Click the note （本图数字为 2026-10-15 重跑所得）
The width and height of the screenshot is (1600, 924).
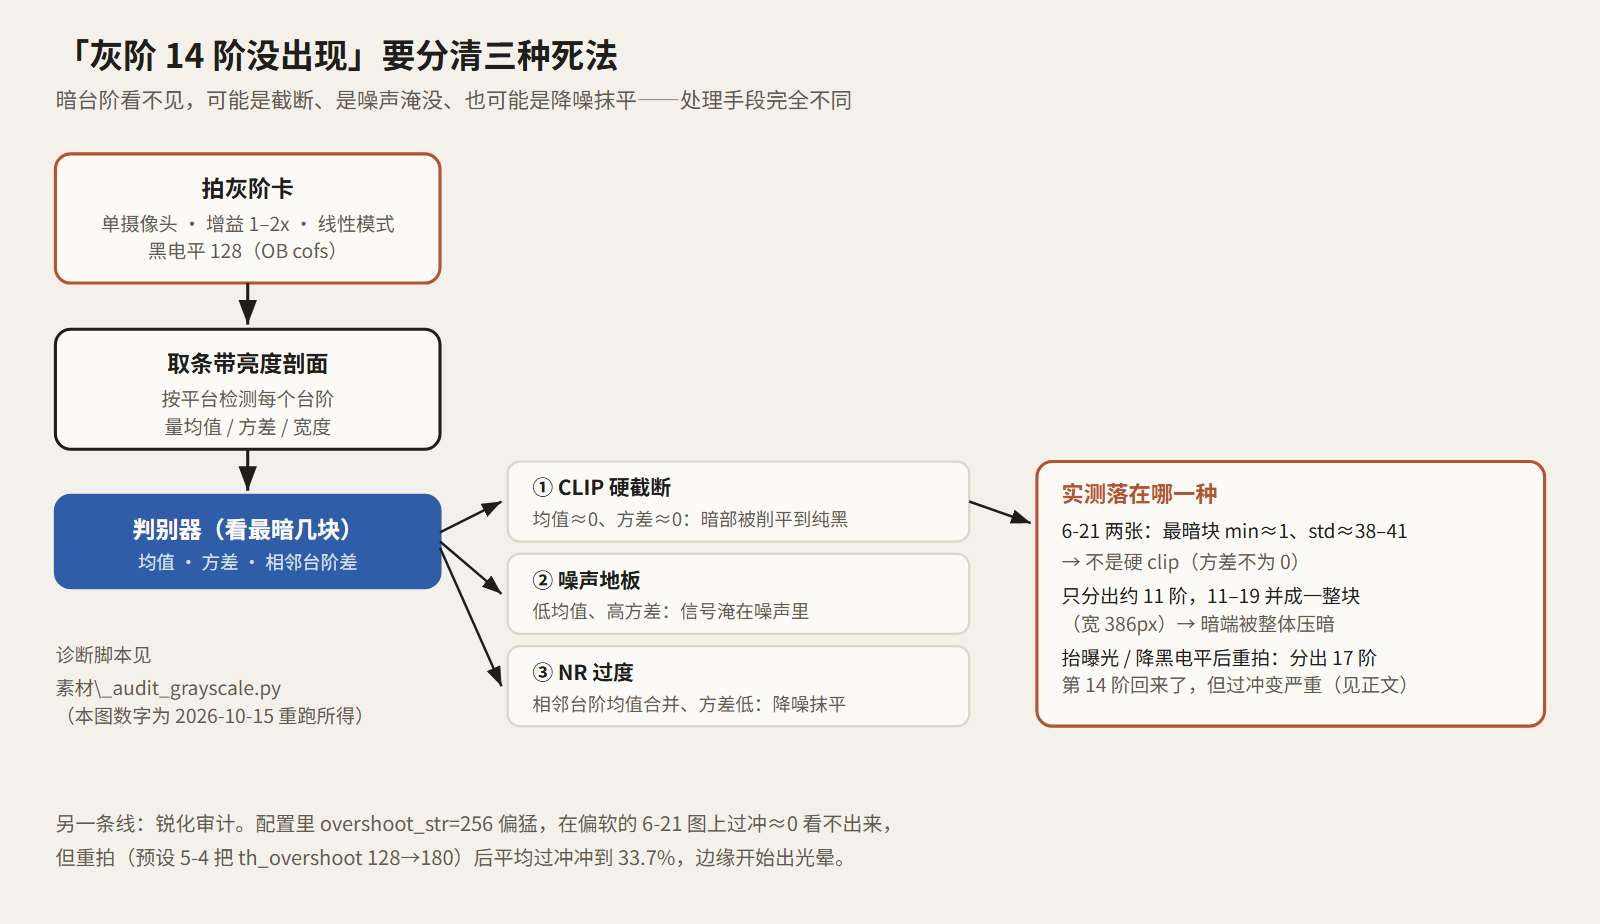[214, 716]
